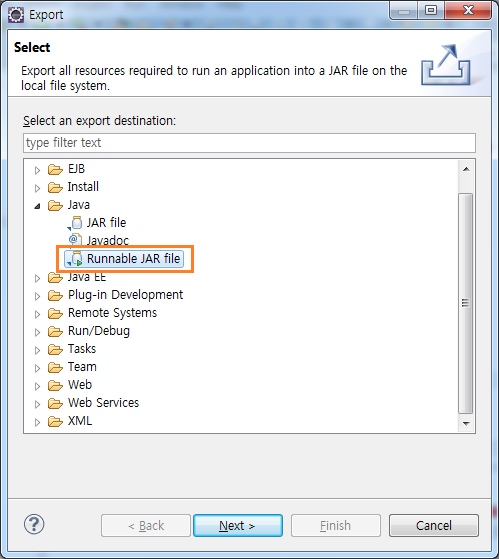Click the Cancel button
The width and height of the screenshot is (499, 559).
click(x=433, y=525)
